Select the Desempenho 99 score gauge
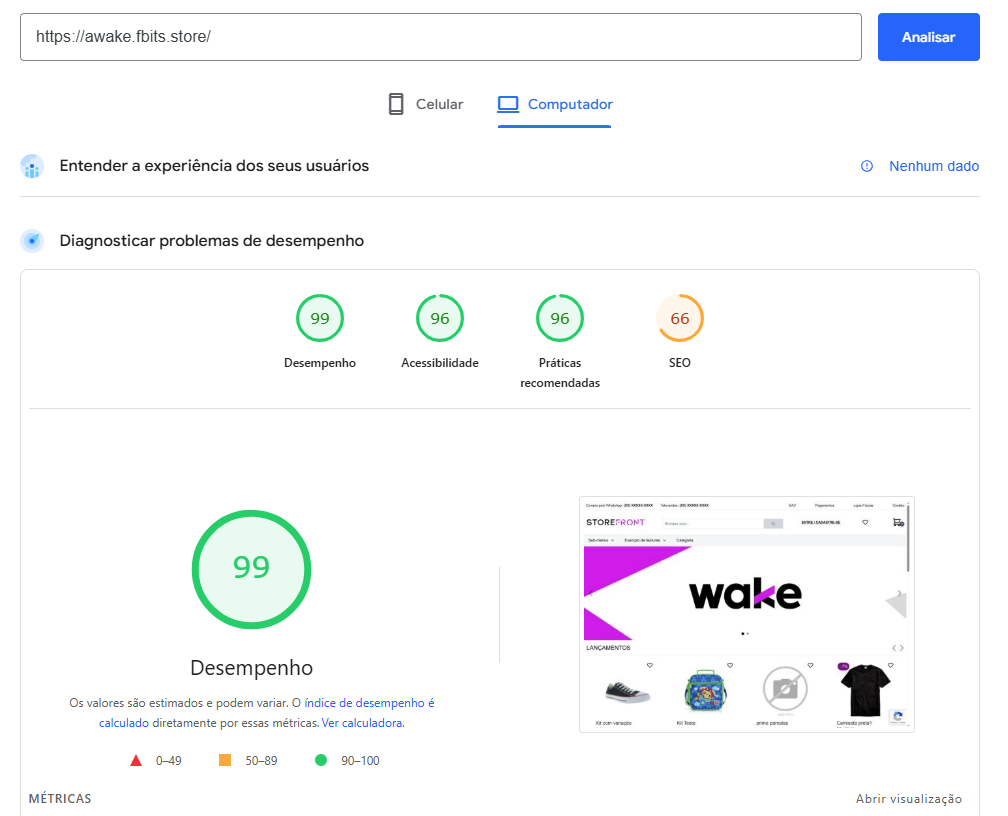1008x816 pixels. coord(320,319)
